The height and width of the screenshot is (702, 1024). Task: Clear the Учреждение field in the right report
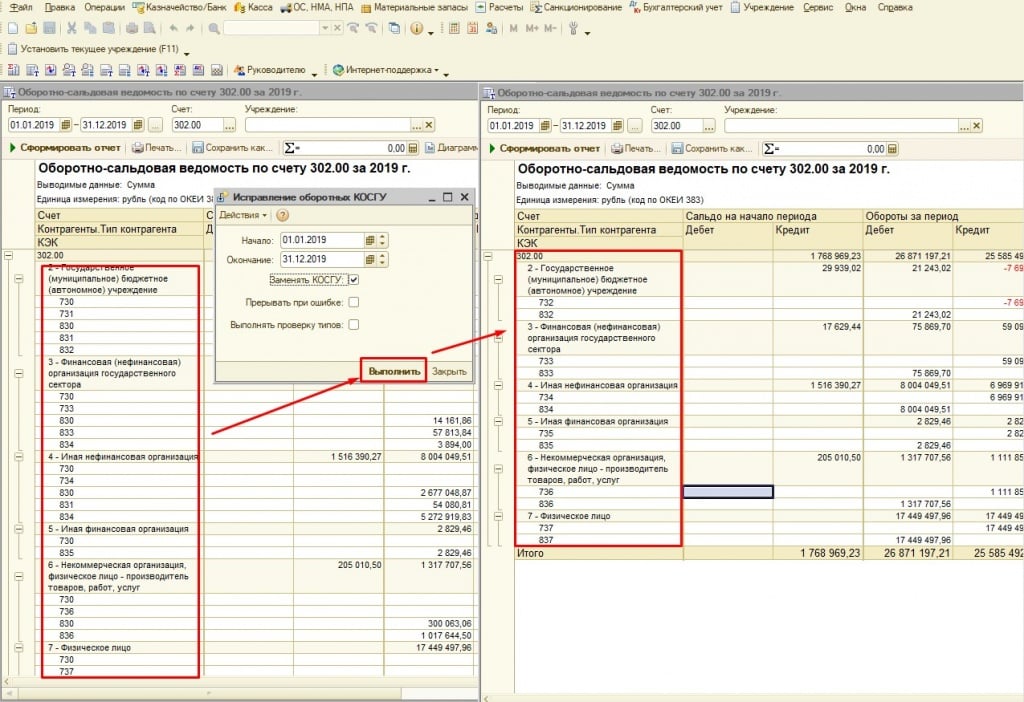[x=976, y=126]
